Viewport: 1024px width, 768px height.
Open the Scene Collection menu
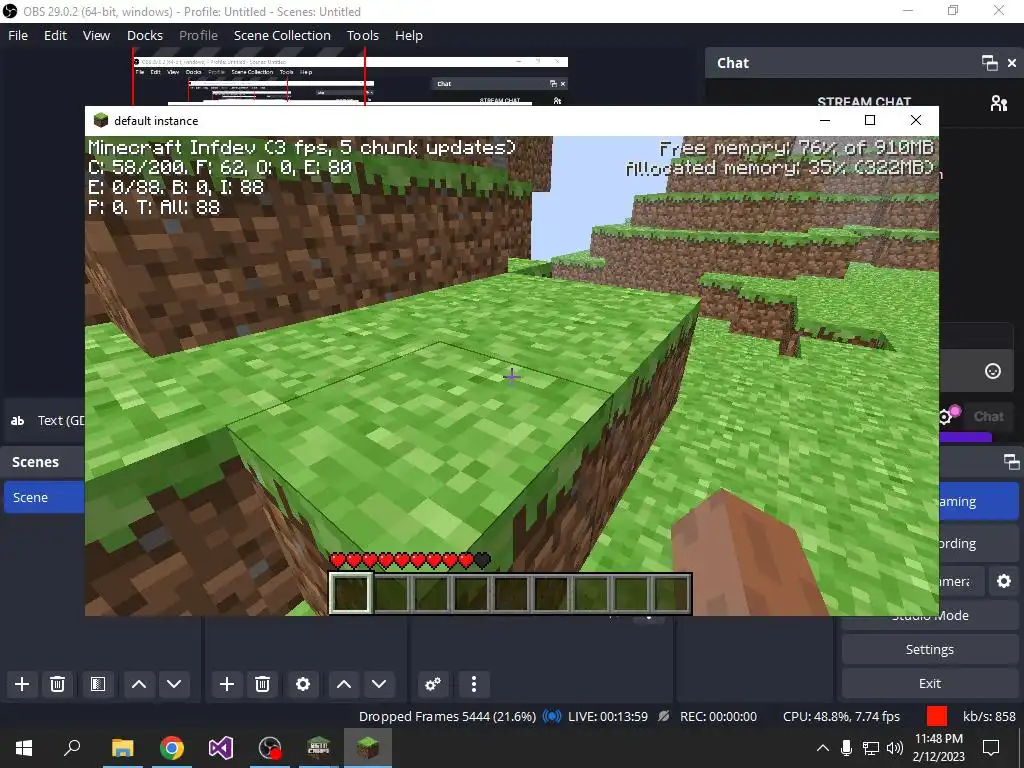point(282,35)
